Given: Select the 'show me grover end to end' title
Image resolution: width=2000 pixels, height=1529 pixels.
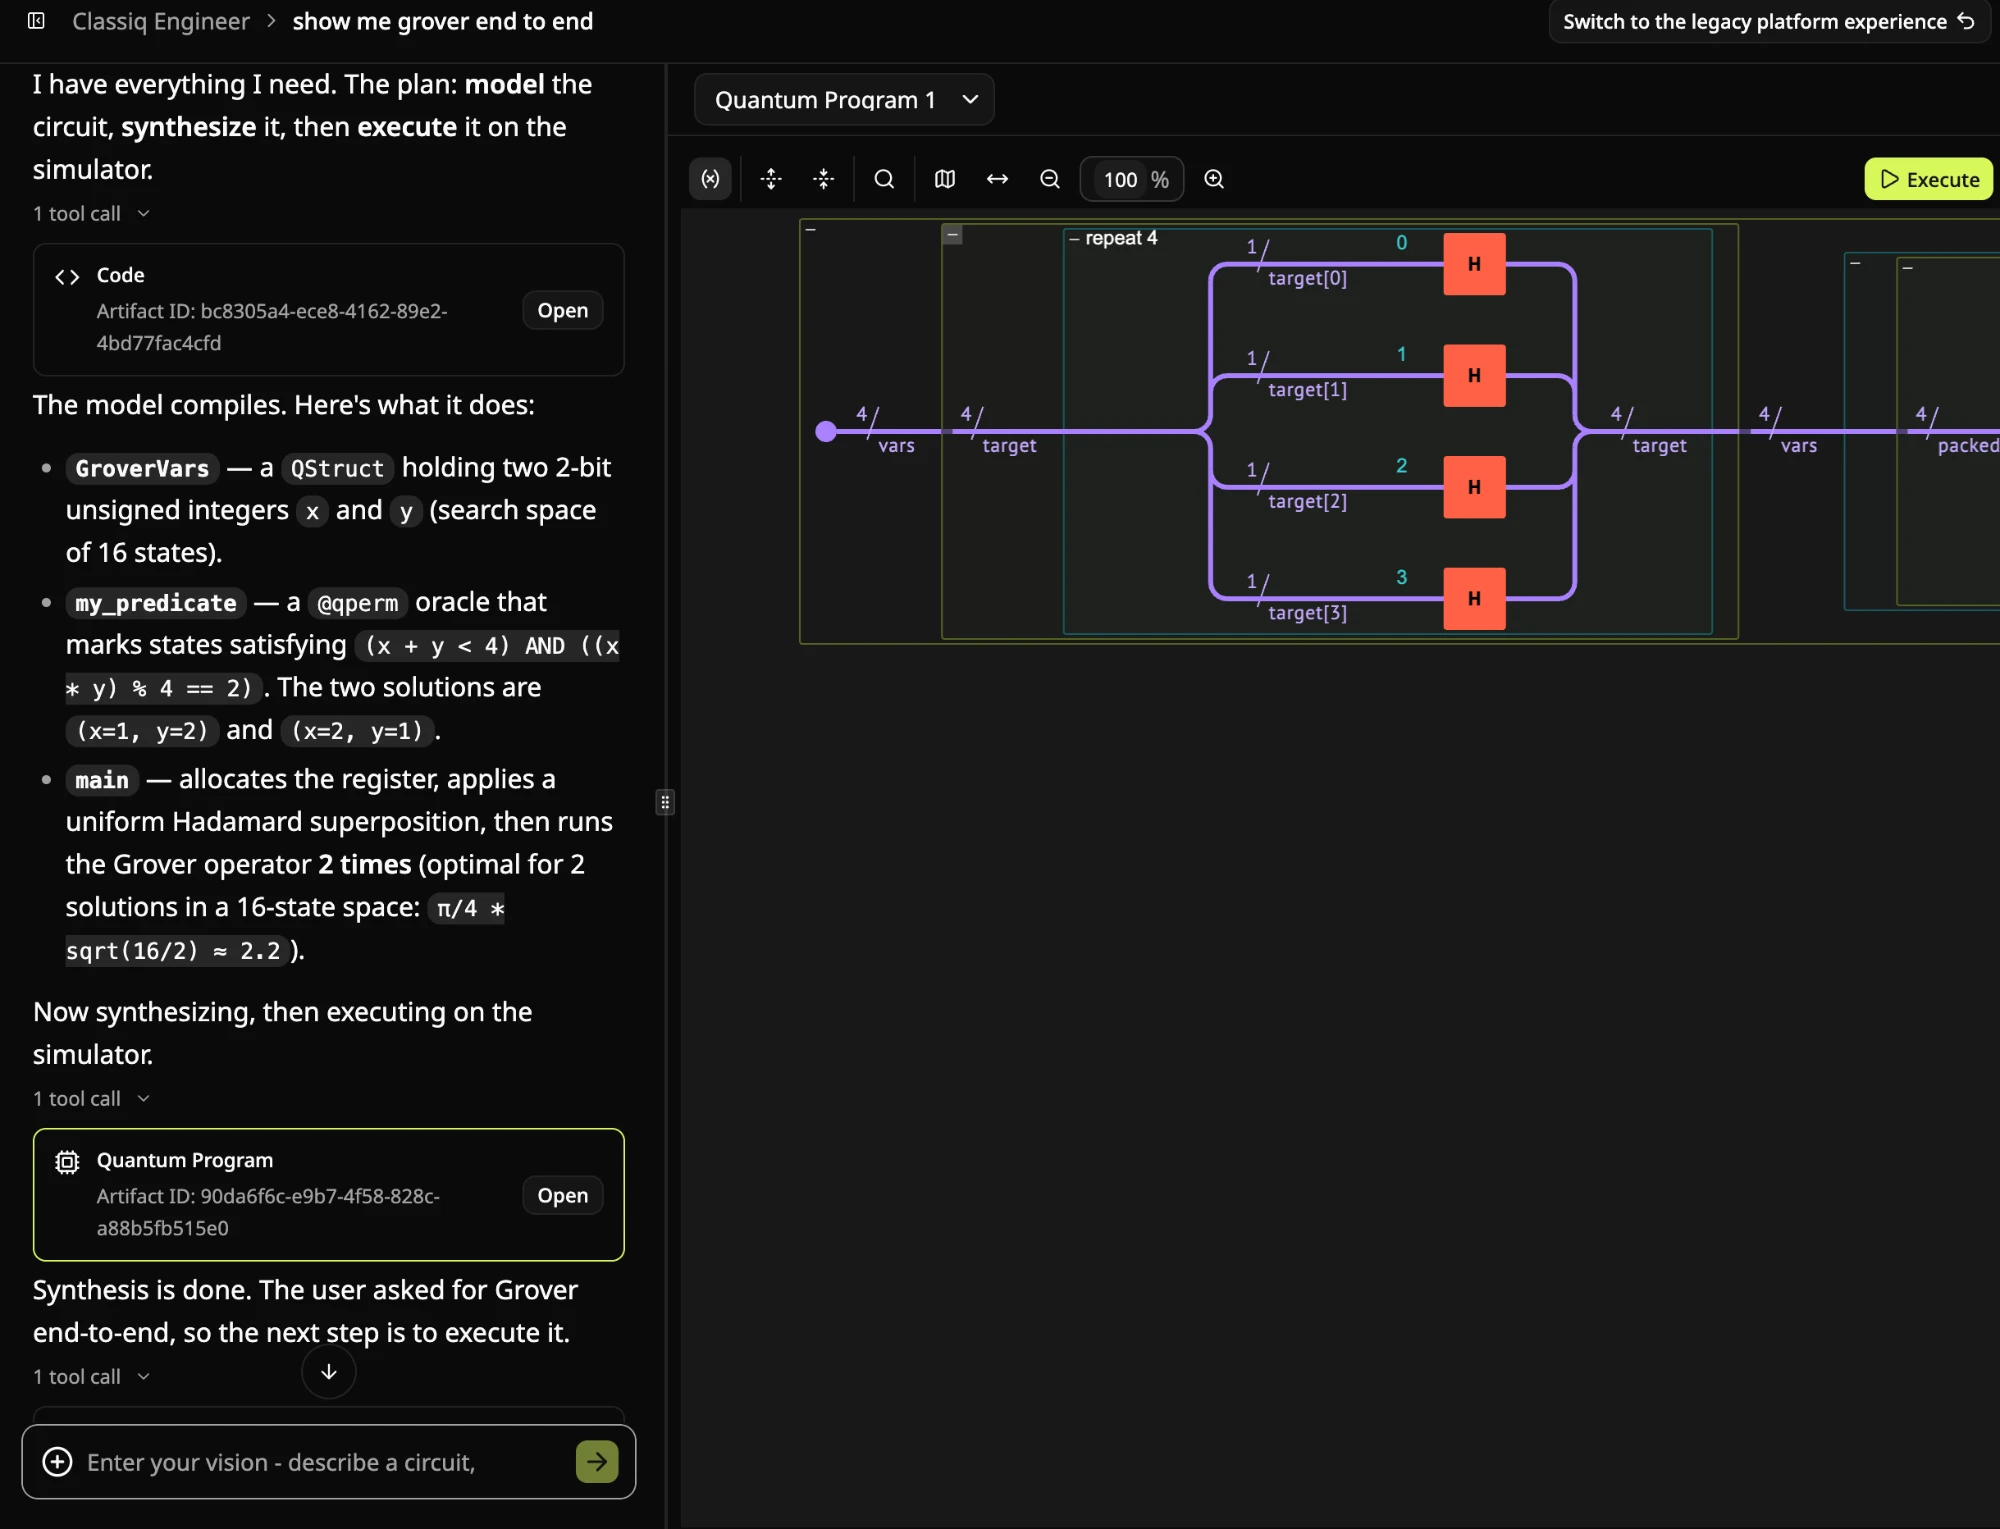Looking at the screenshot, I should [442, 21].
